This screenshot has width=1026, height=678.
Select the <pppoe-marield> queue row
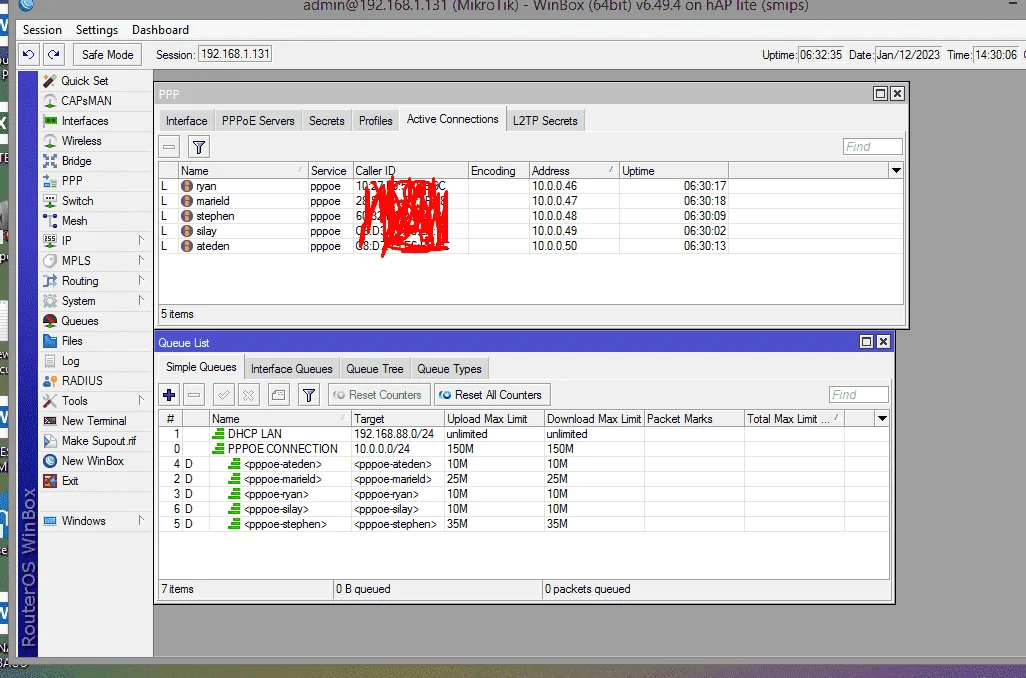tap(523, 479)
